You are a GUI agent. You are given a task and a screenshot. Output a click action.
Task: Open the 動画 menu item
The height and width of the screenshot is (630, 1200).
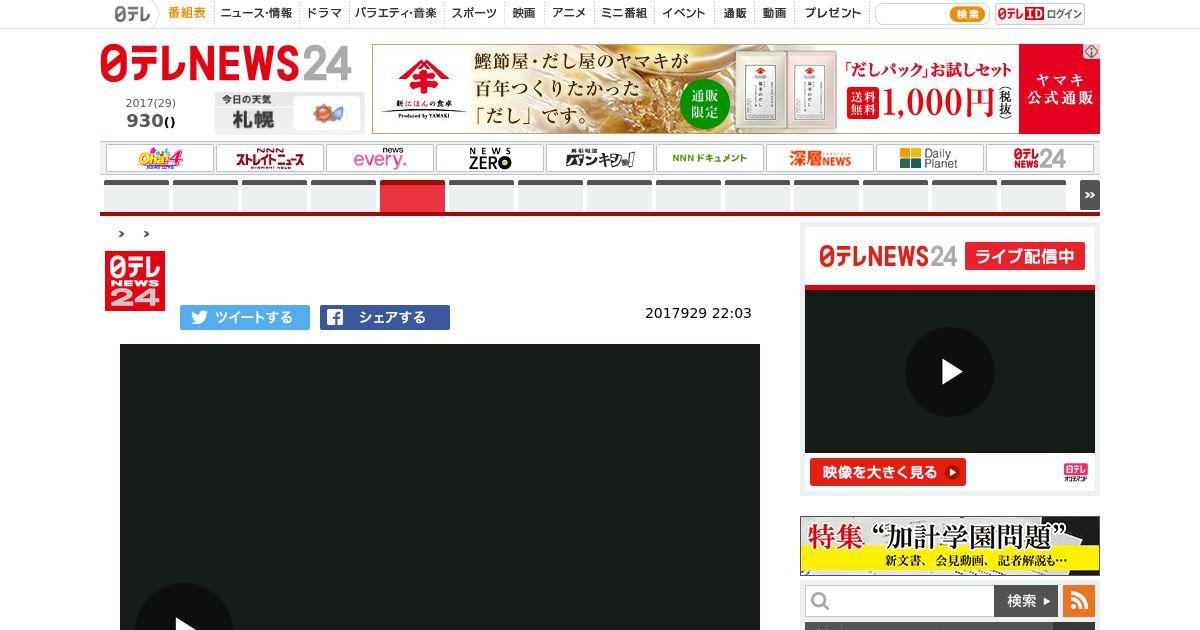click(774, 14)
